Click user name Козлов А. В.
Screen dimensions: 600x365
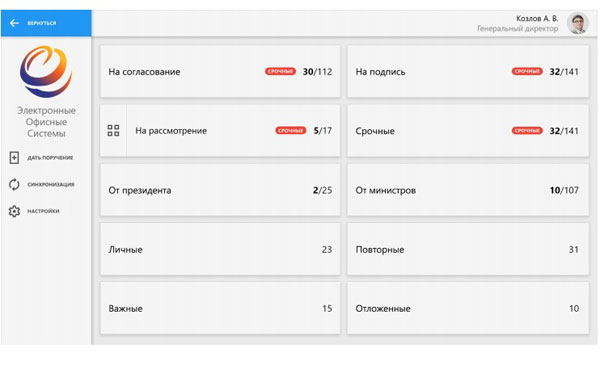click(x=537, y=18)
